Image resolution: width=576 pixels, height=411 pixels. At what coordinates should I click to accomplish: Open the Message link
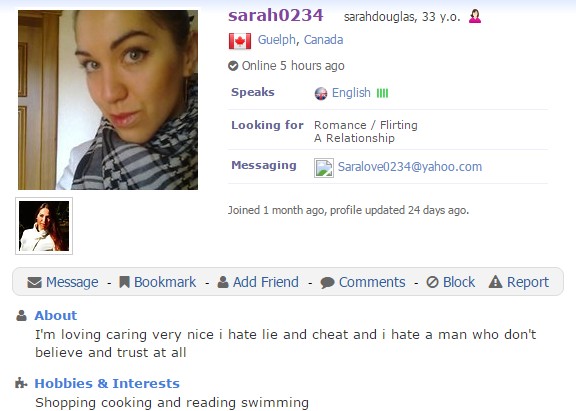(72, 282)
